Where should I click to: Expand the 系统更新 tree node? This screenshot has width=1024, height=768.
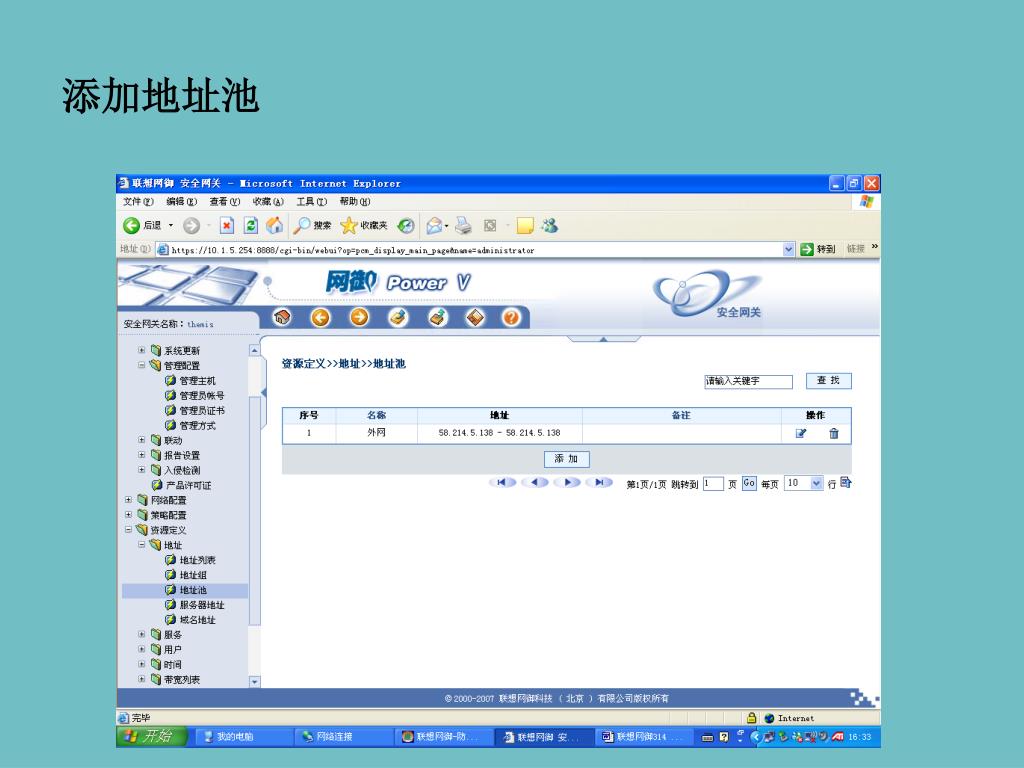click(x=142, y=350)
